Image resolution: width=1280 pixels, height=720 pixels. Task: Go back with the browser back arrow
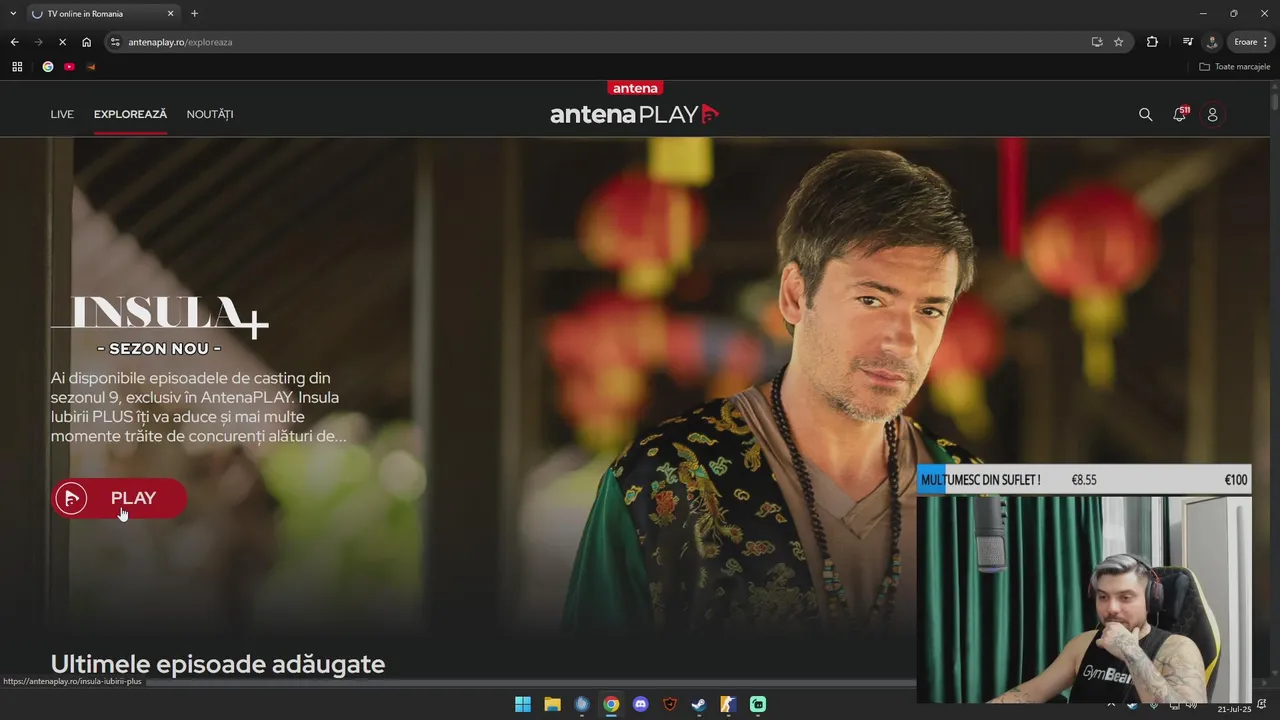(x=14, y=42)
